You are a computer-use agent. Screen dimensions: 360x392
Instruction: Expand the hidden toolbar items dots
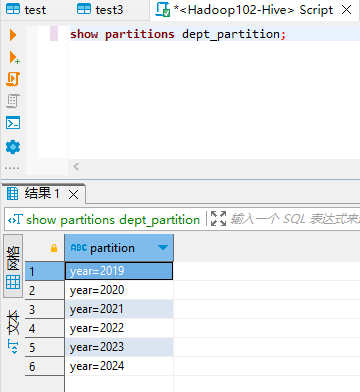point(12,168)
